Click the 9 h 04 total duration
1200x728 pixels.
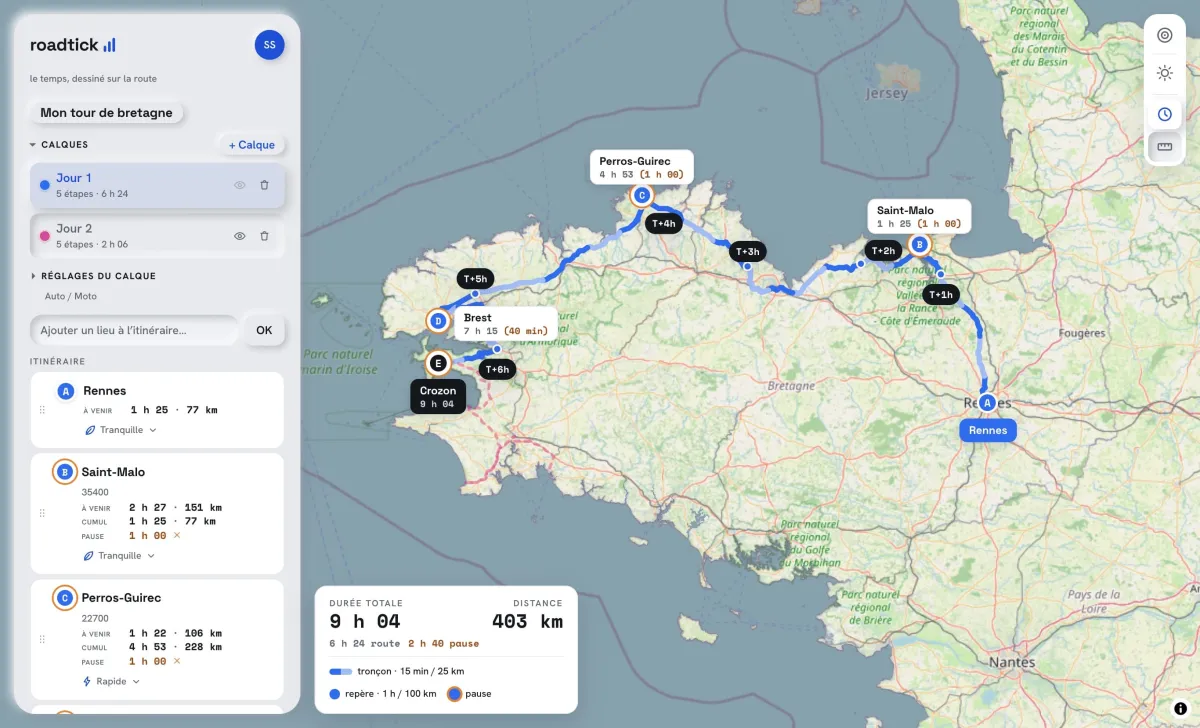pyautogui.click(x=365, y=622)
